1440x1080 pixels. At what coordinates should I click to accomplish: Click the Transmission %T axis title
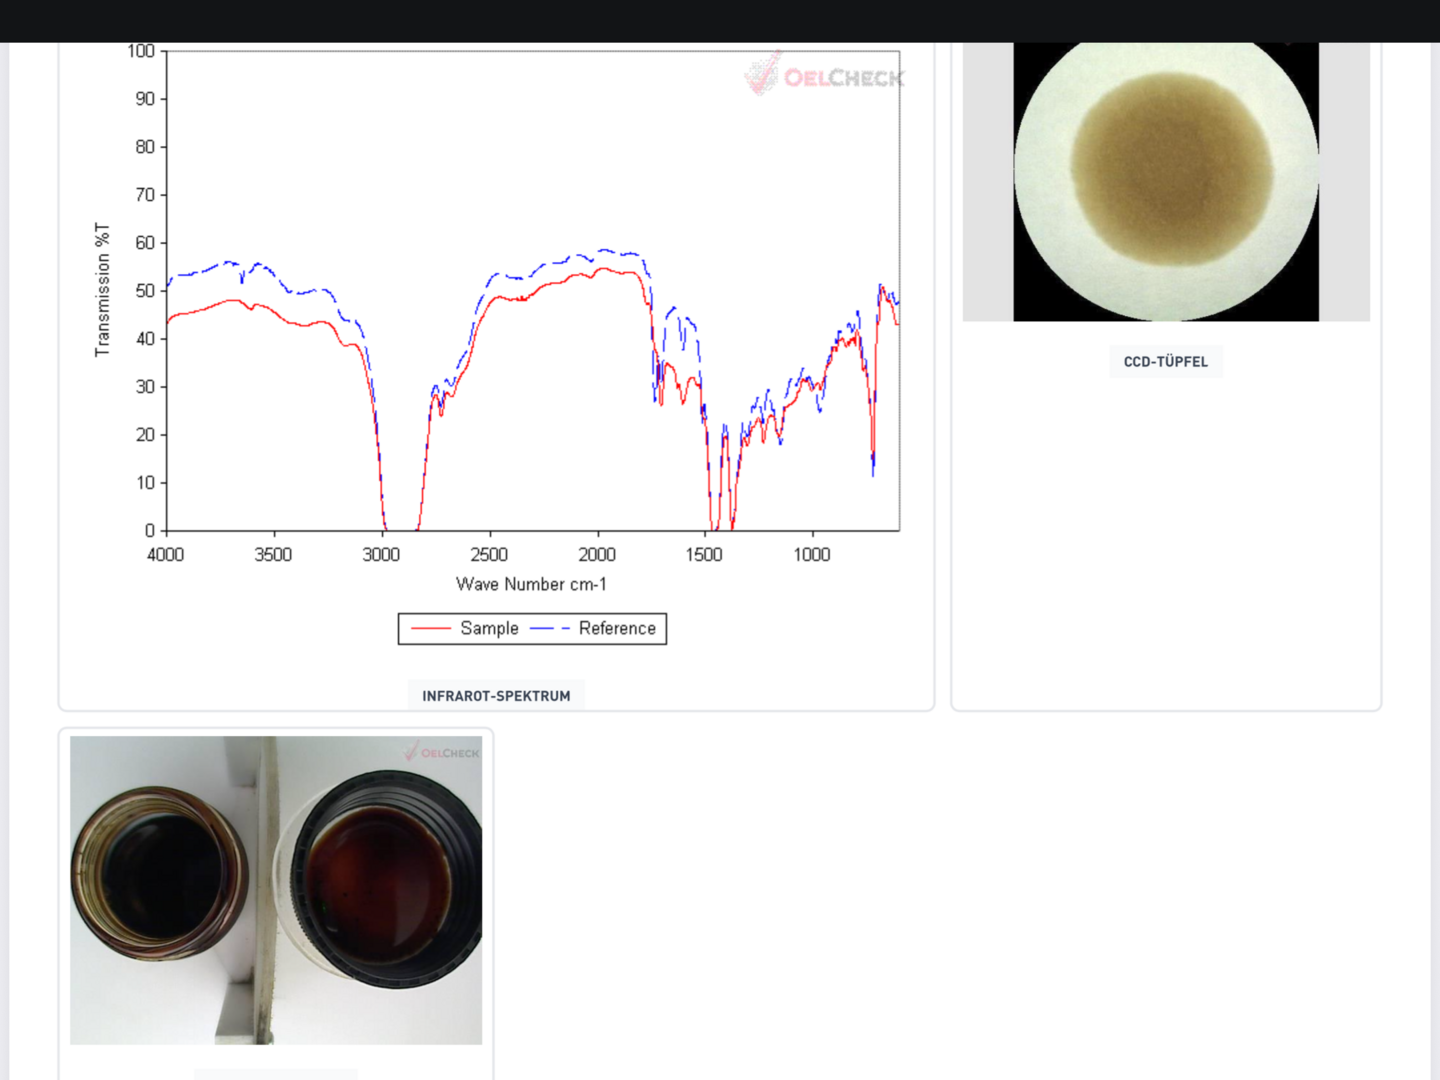tap(102, 290)
